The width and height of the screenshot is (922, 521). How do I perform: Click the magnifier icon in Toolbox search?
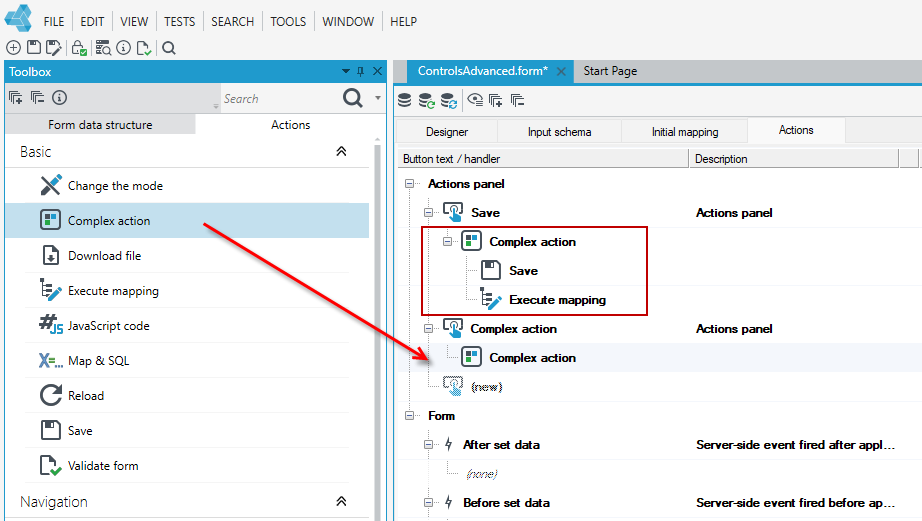[x=352, y=98]
